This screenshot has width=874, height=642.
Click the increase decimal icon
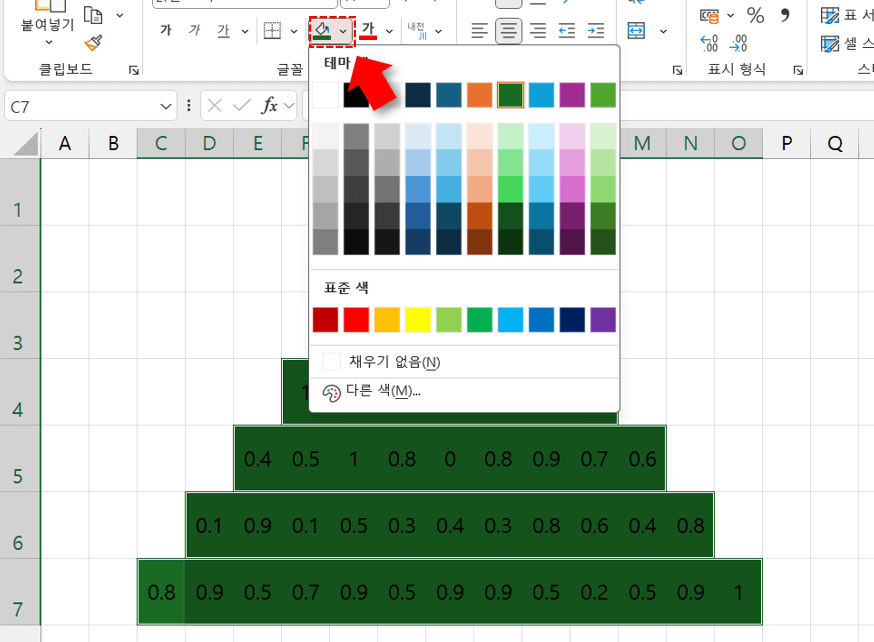click(710, 43)
